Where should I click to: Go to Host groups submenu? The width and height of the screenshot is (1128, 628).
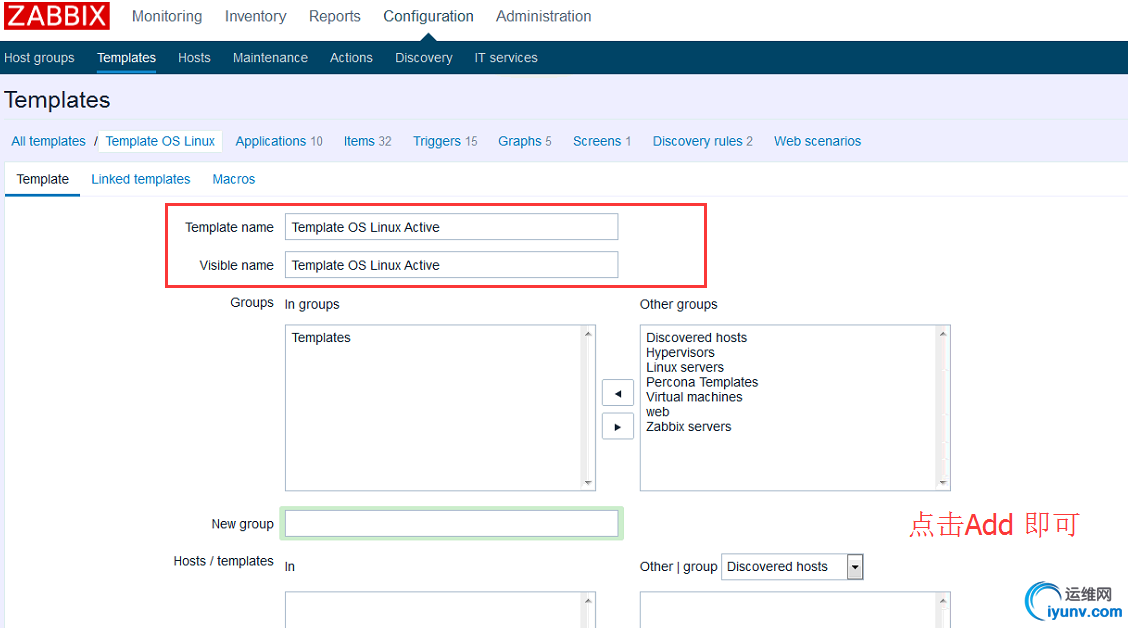click(39, 58)
